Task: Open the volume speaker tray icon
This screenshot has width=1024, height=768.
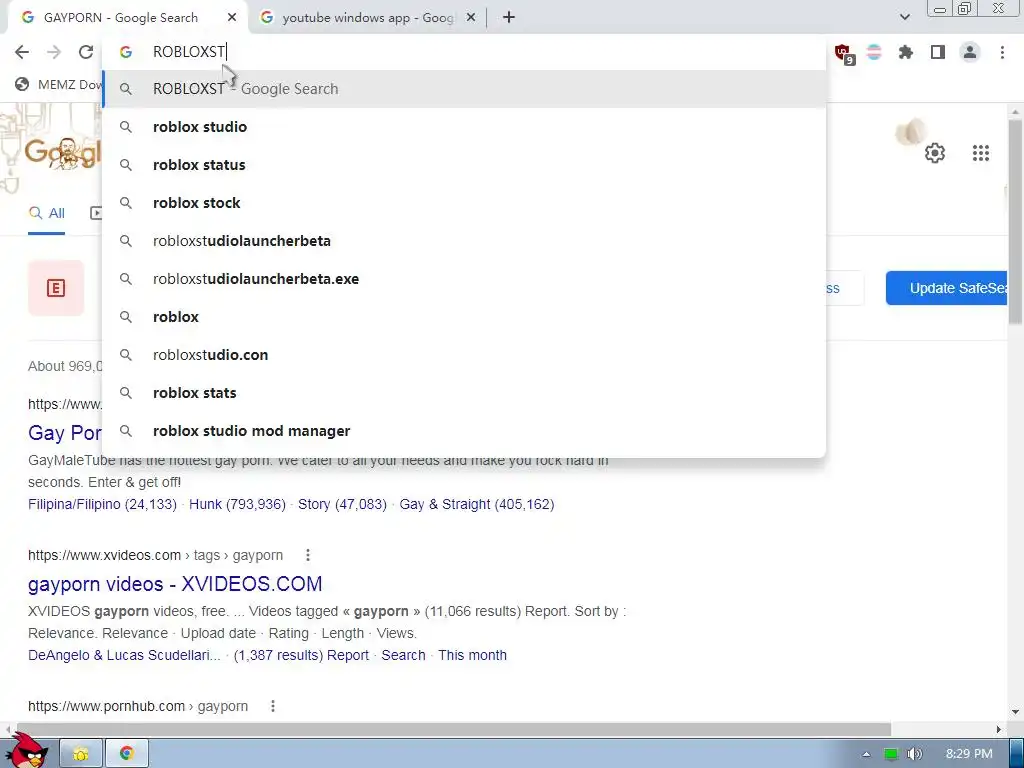Action: (914, 754)
